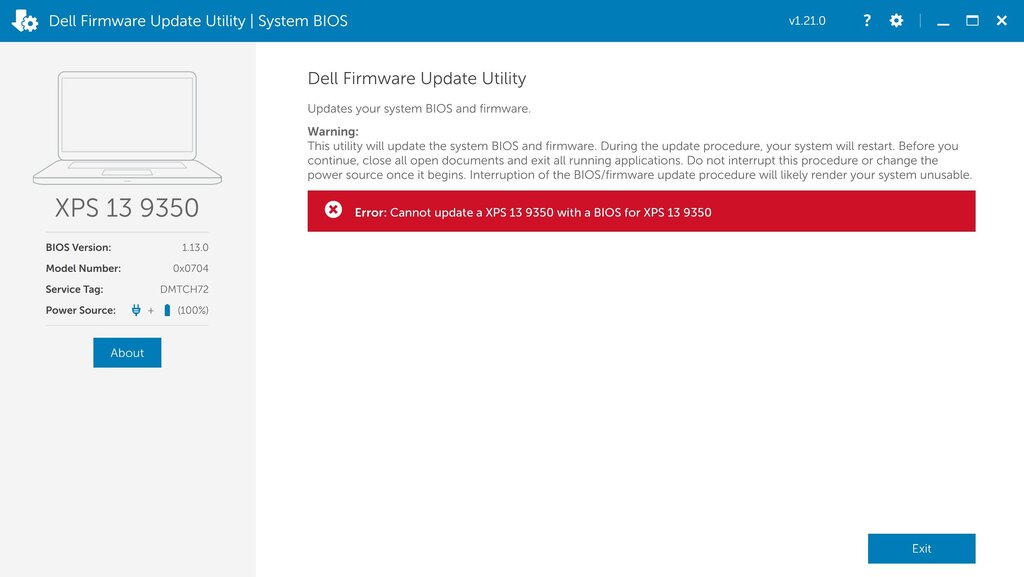
Task: Maximize the firmware utility window
Action: [x=972, y=21]
